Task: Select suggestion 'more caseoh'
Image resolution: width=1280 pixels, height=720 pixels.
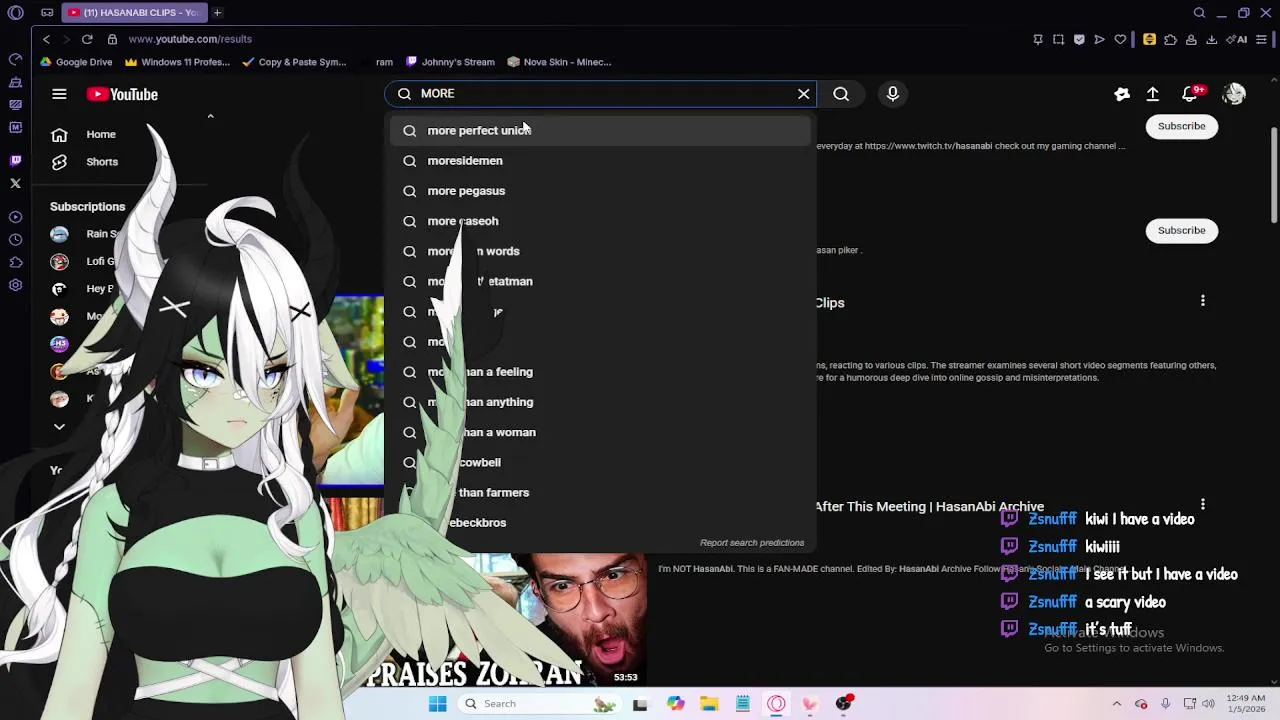Action: [600, 221]
